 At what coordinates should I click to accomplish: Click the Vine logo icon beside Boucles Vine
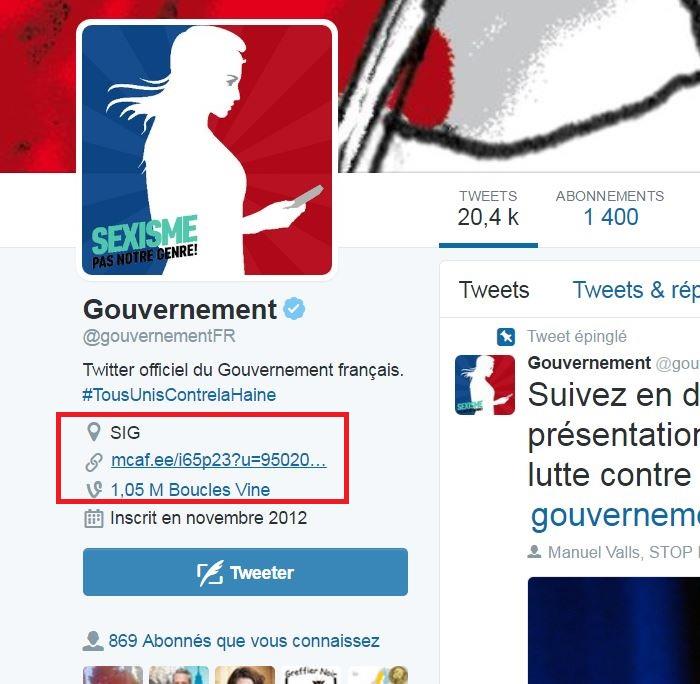pyautogui.click(x=94, y=490)
